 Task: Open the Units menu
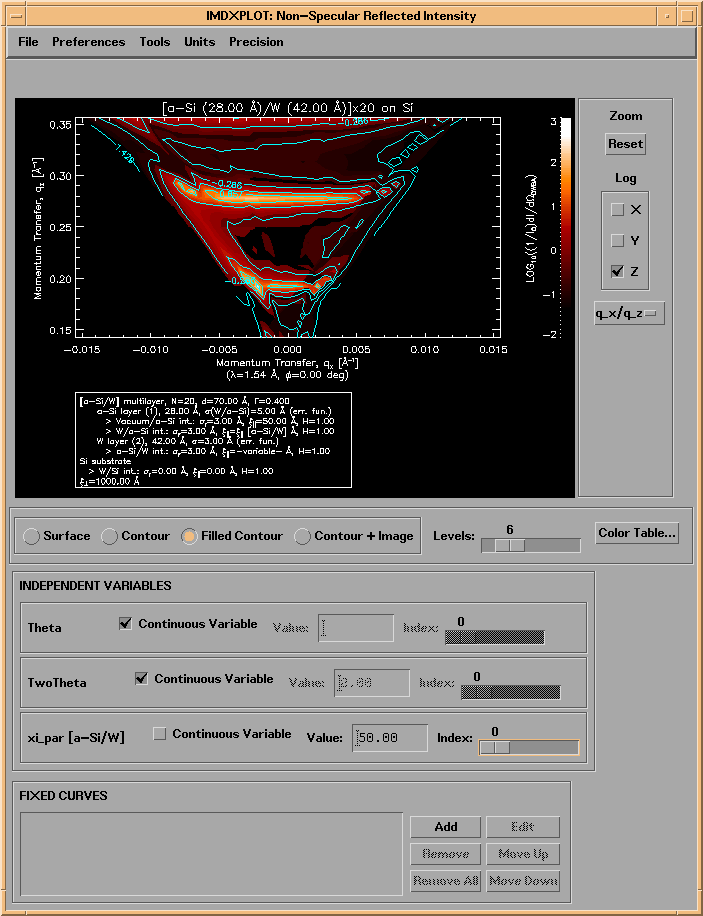(x=199, y=42)
